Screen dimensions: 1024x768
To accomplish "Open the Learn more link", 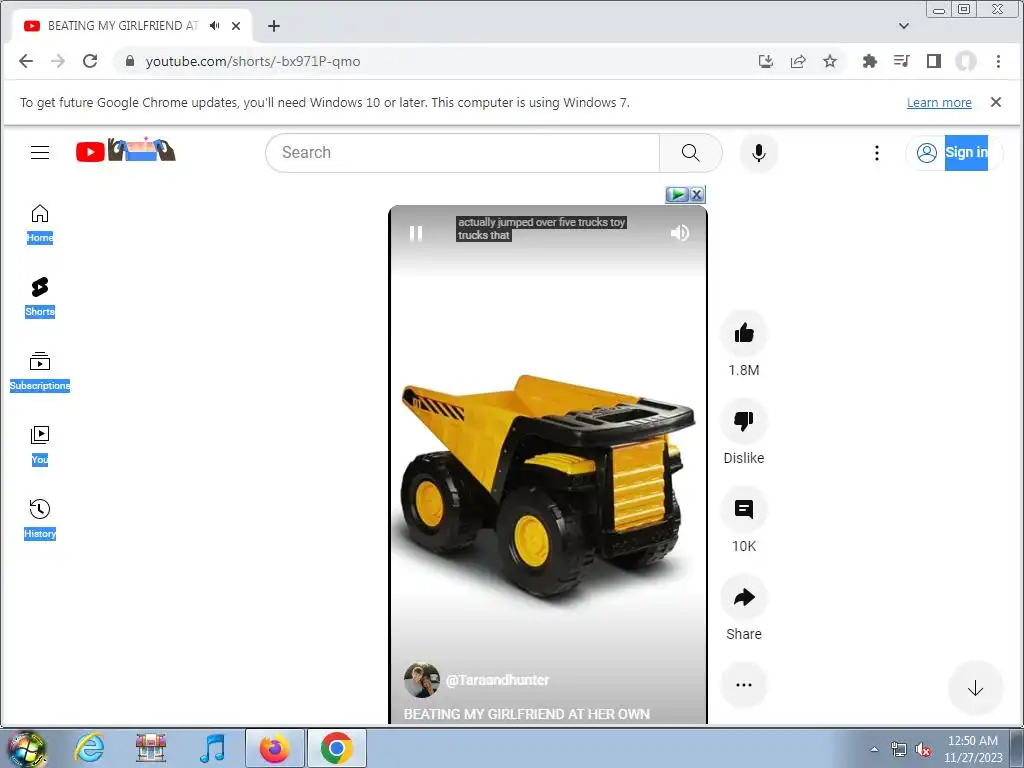I will click(x=939, y=103).
